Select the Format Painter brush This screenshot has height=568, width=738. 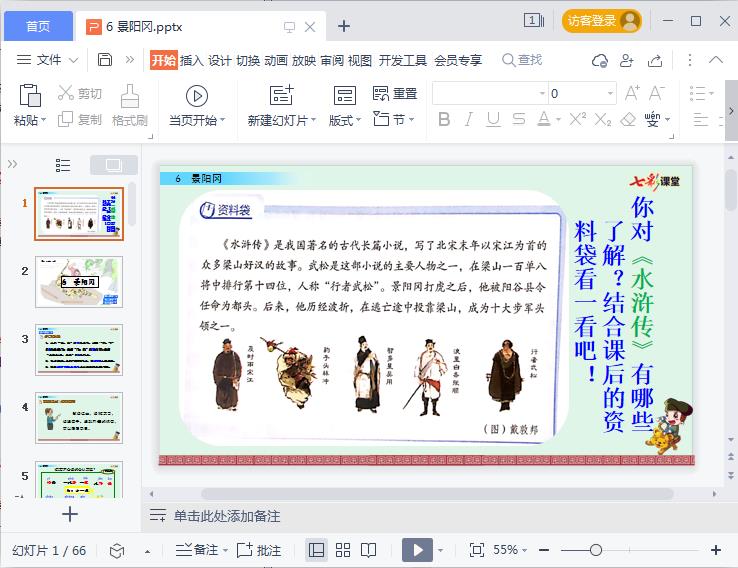coord(130,106)
